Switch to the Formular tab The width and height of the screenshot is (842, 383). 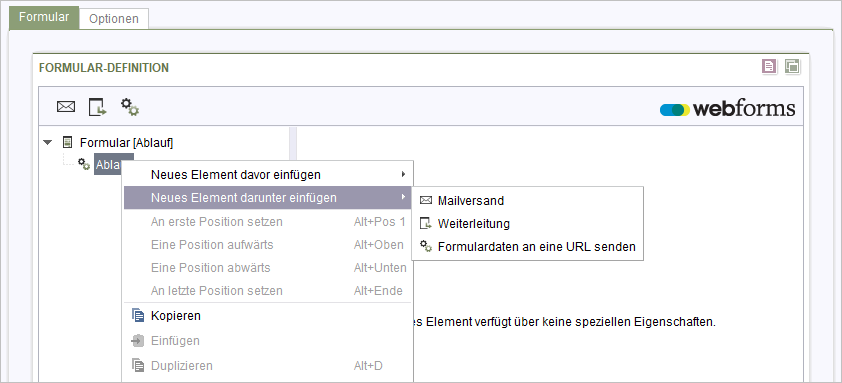tap(44, 17)
